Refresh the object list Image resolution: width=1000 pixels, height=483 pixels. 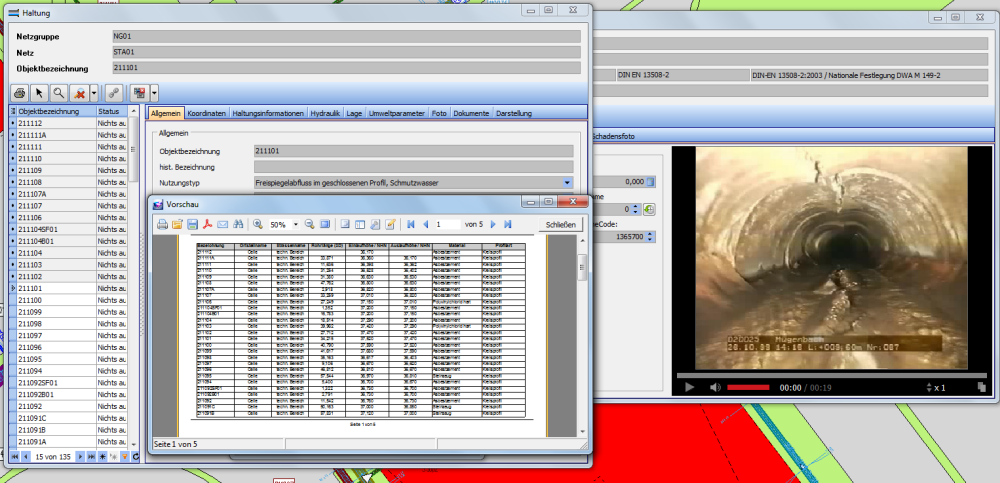(x=135, y=457)
